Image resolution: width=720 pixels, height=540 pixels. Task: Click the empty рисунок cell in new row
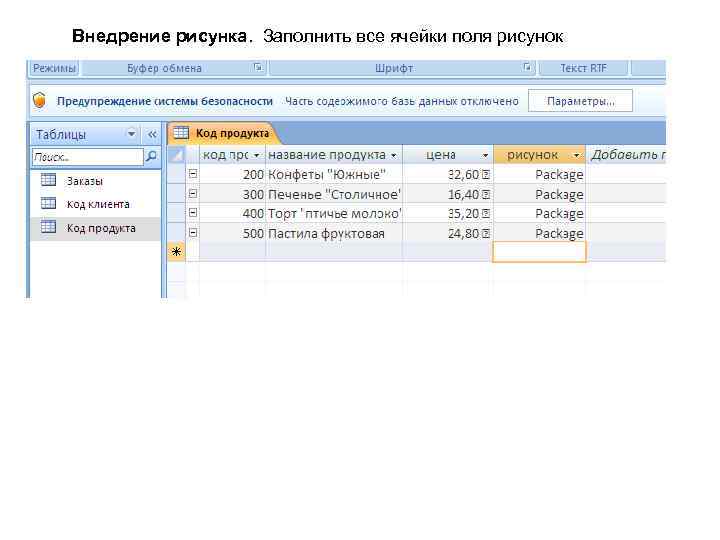(540, 252)
